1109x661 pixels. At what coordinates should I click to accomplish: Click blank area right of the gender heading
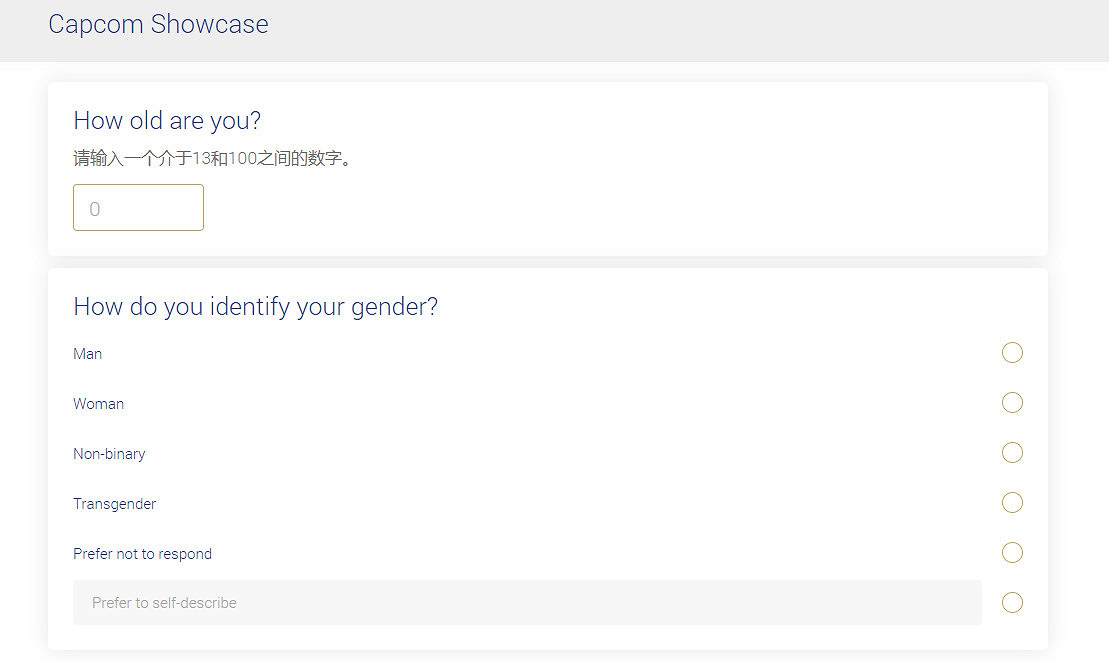(740, 306)
